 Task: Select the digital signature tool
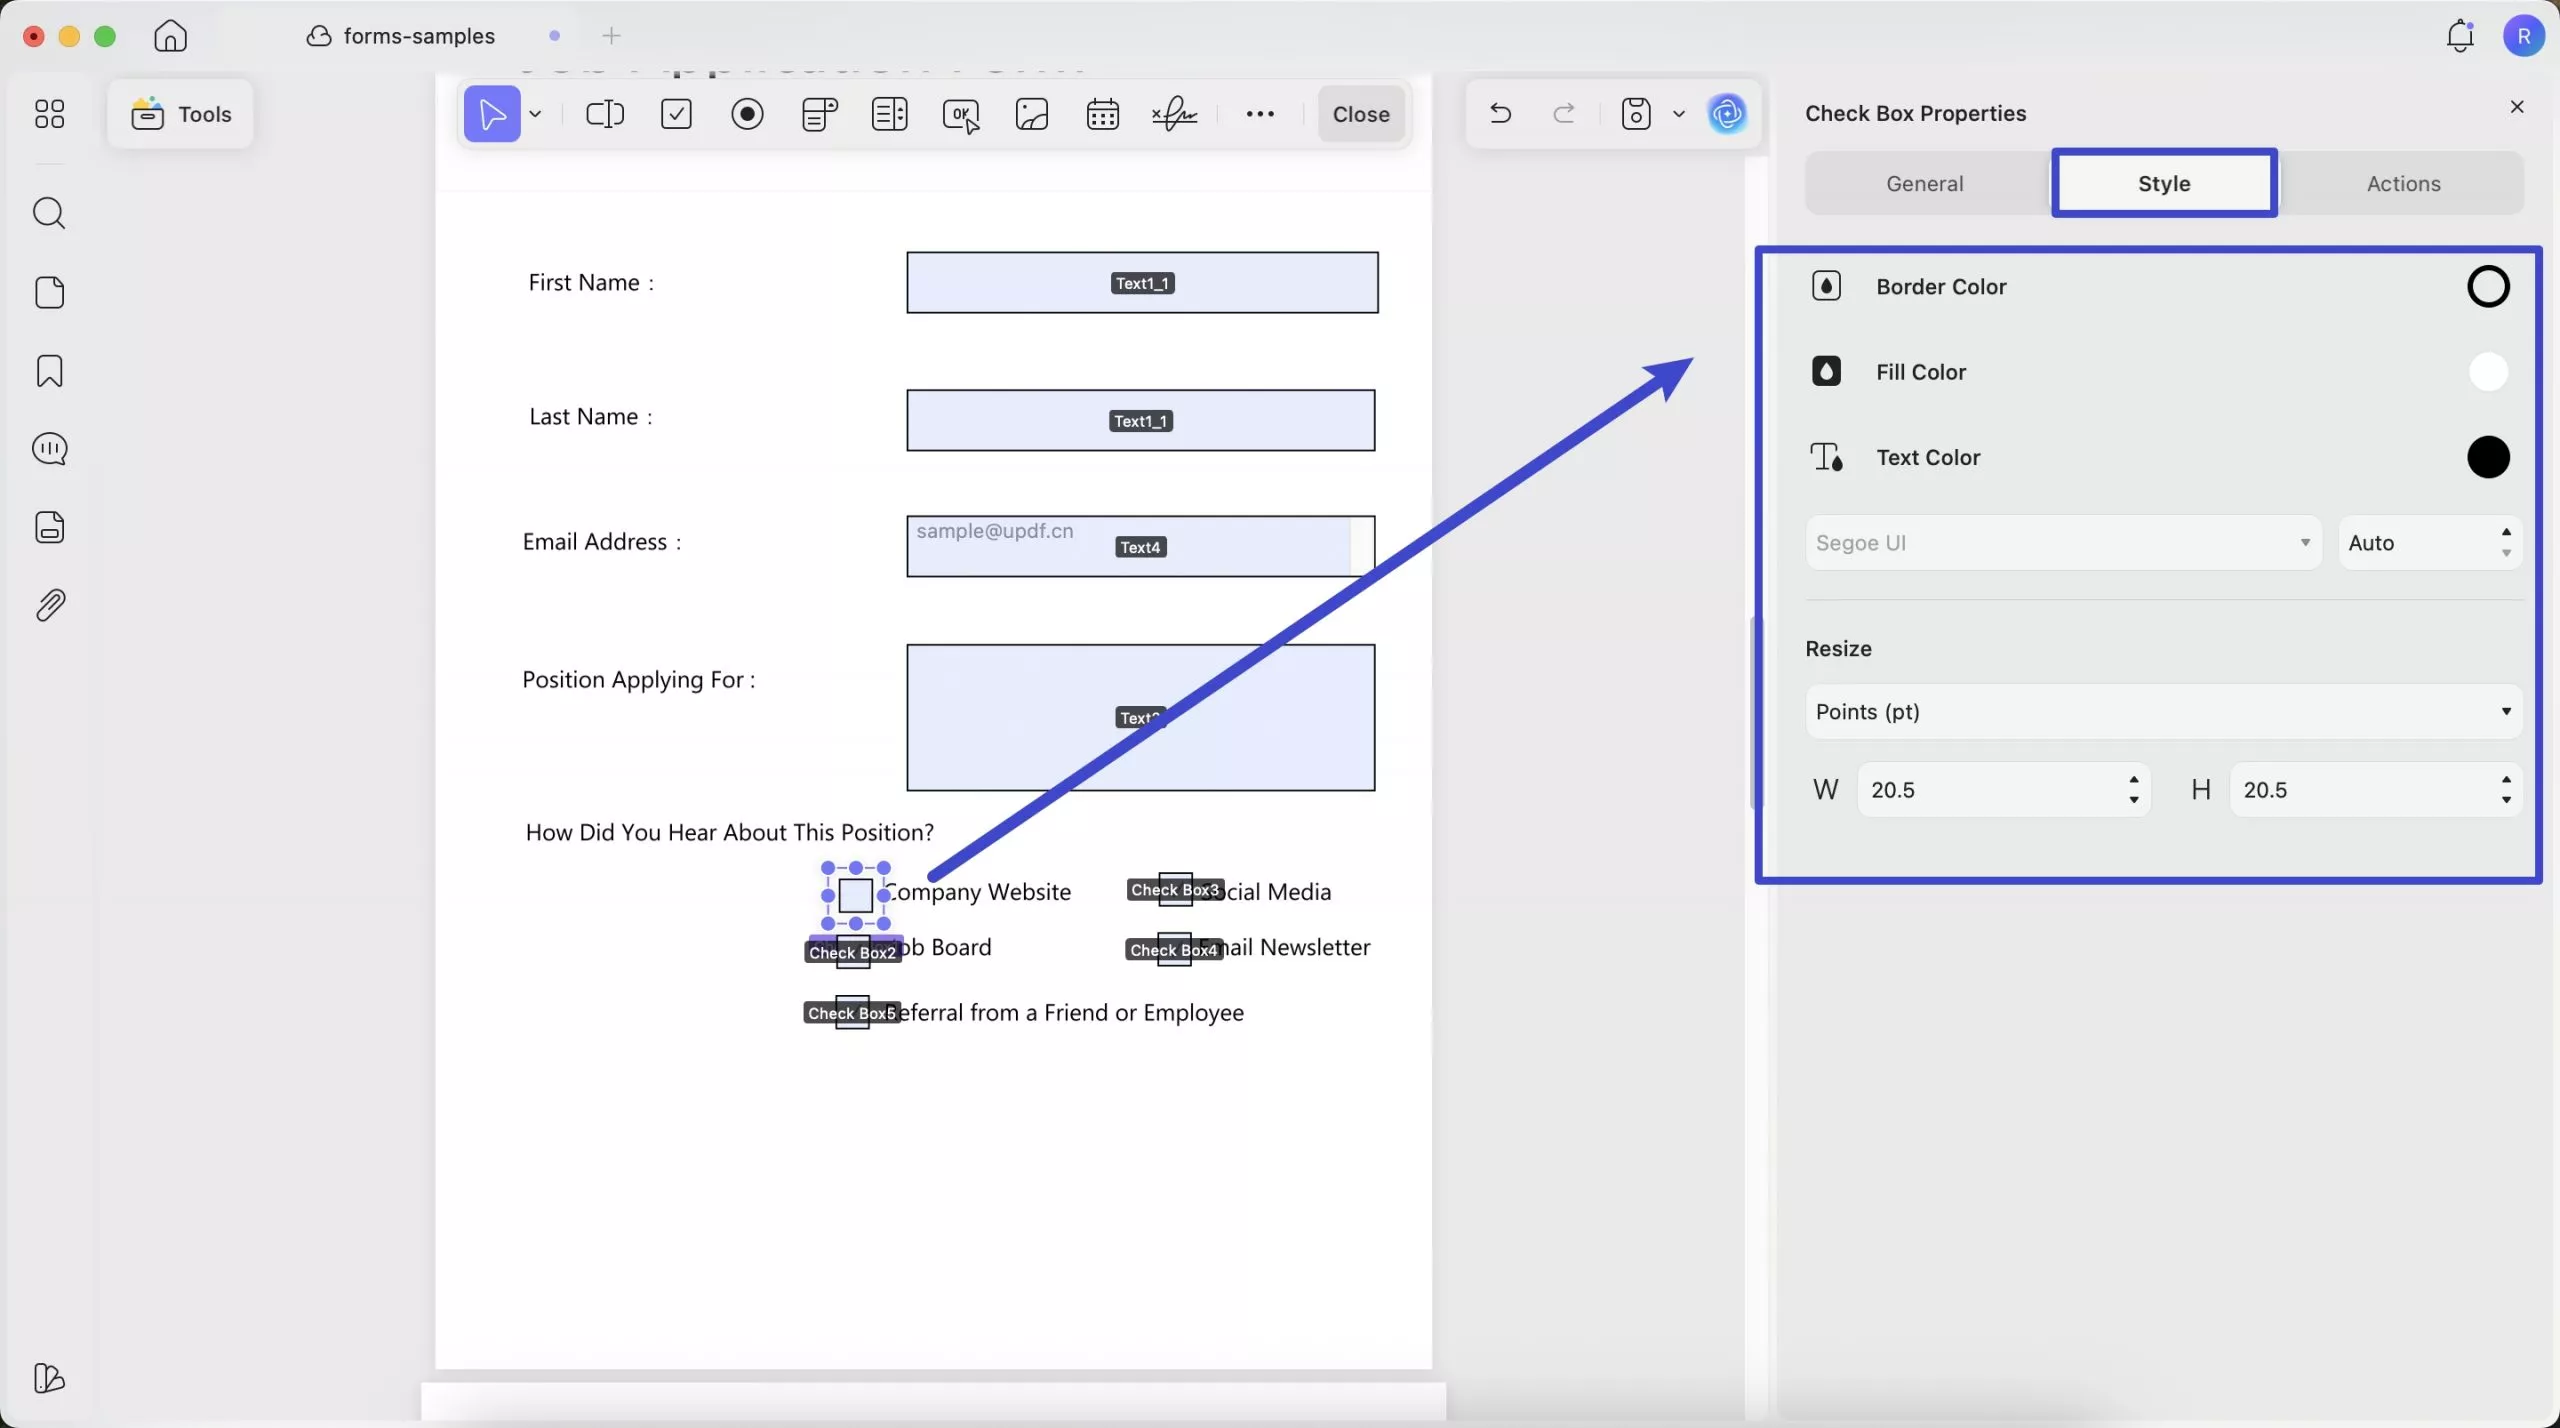coord(1174,113)
